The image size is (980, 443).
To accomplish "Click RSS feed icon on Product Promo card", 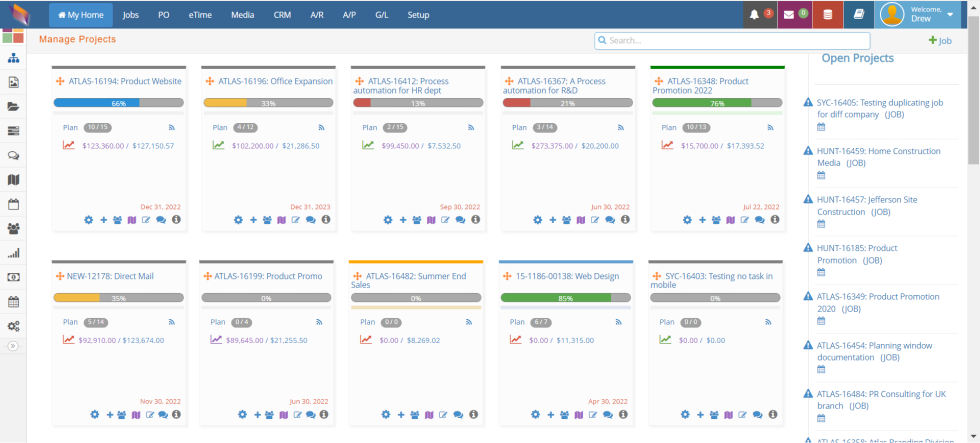I will click(x=320, y=322).
